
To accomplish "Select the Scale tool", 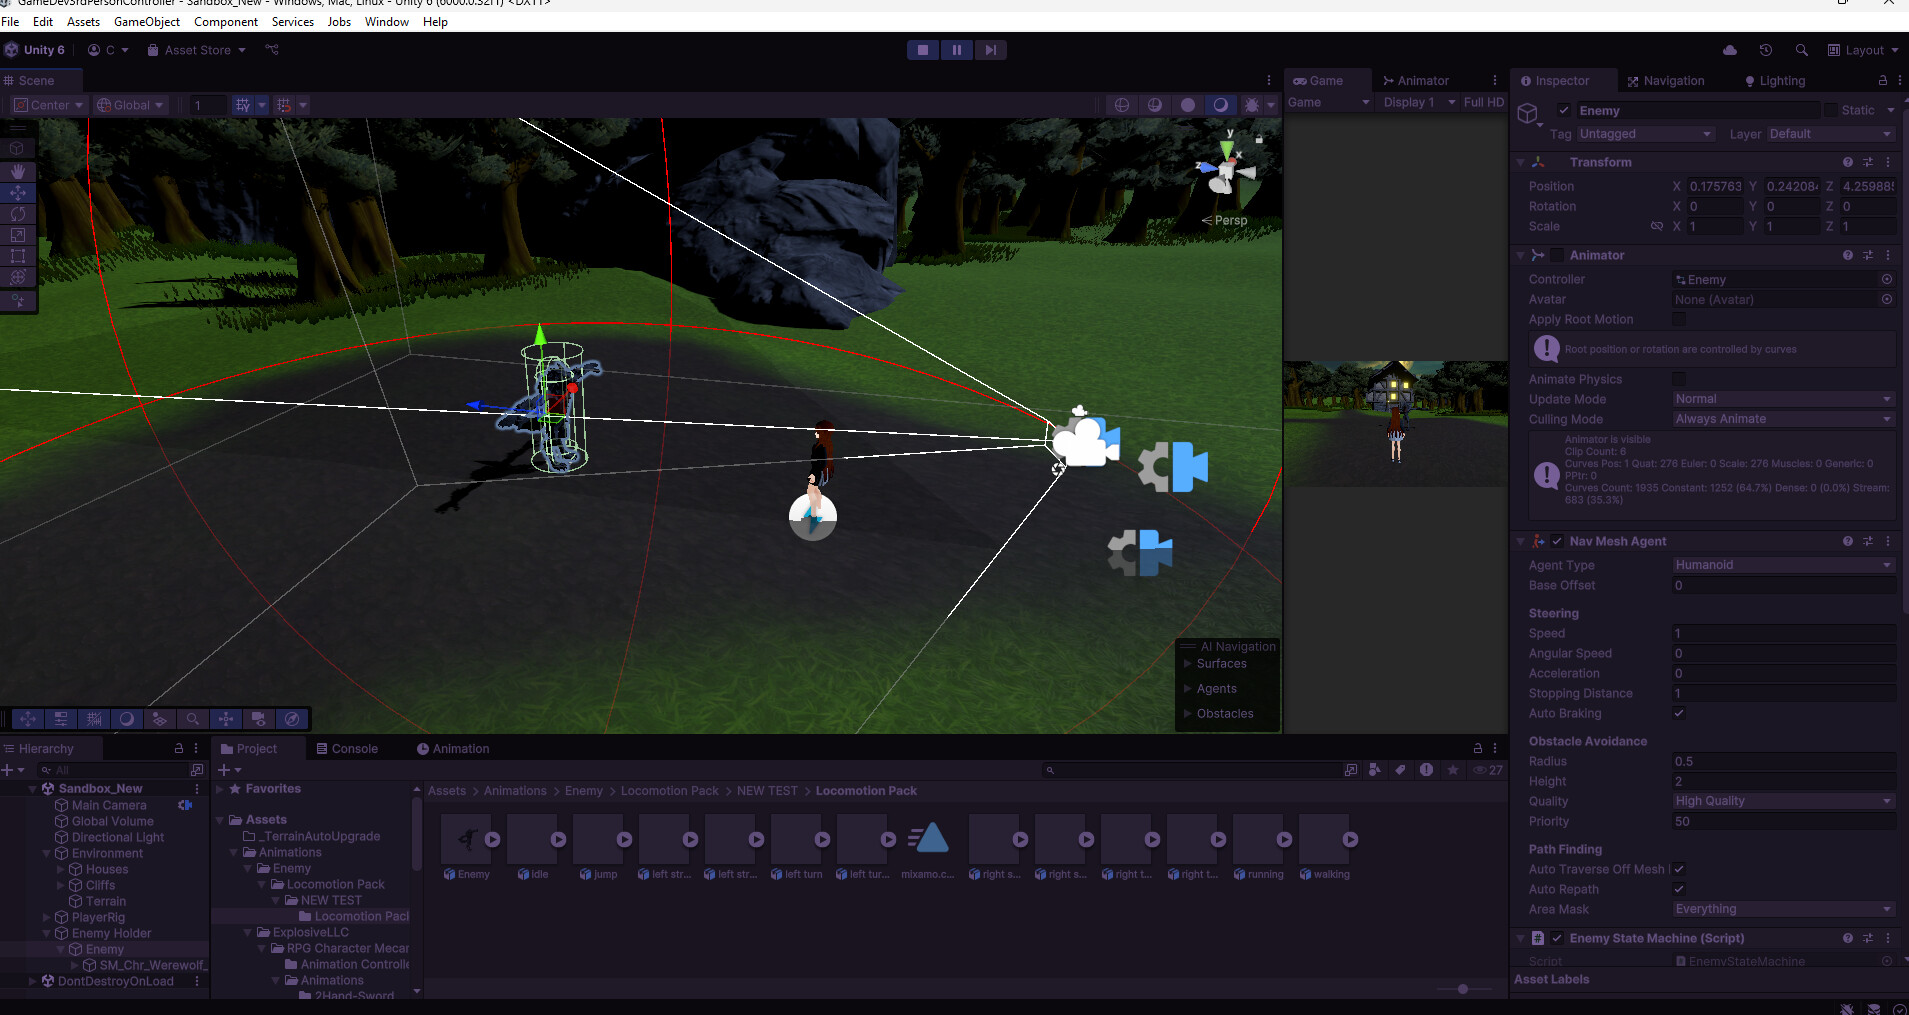I will coord(18,234).
